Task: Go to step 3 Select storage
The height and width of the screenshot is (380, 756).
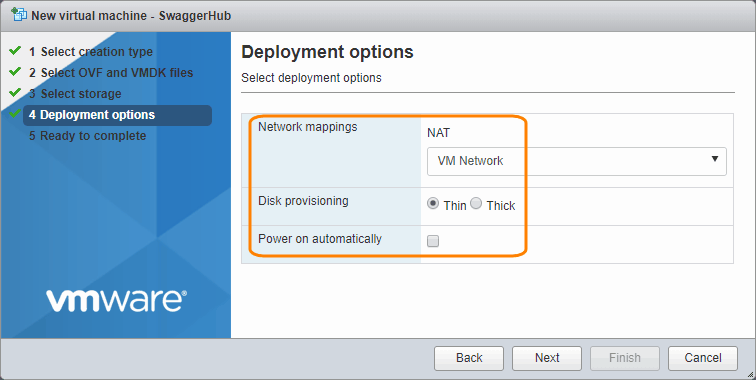Action: [x=75, y=94]
